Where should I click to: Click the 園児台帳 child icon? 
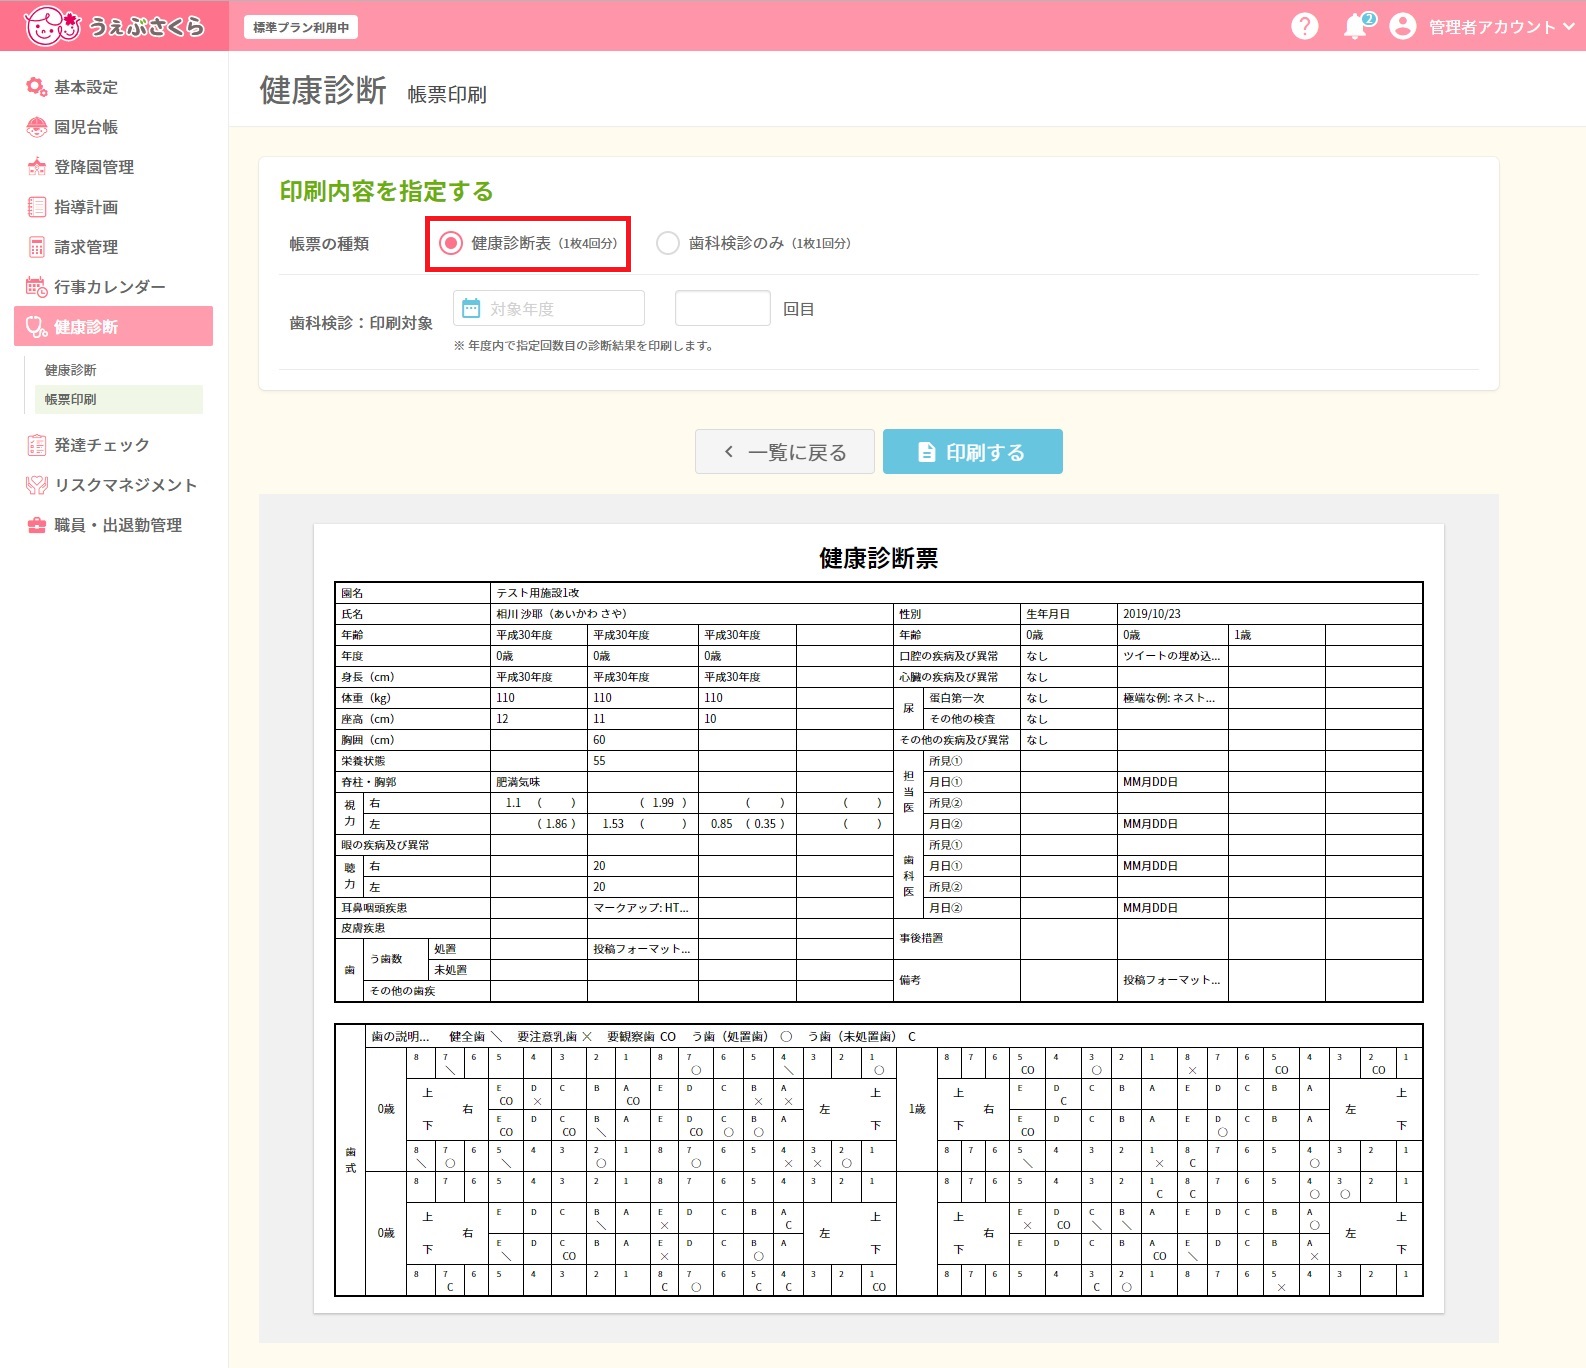[x=37, y=127]
